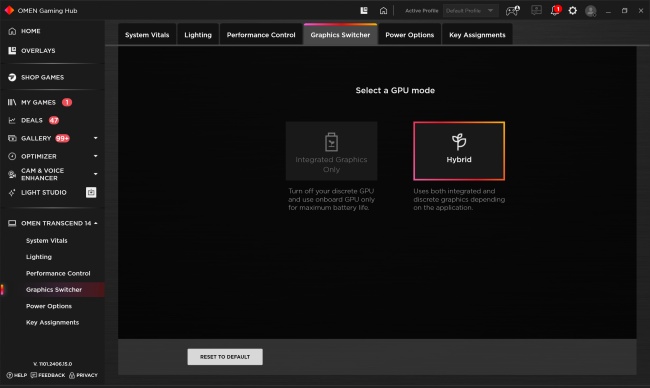650x388 pixels.
Task: Open Key Assignments in sidebar tree
Action: (52, 322)
